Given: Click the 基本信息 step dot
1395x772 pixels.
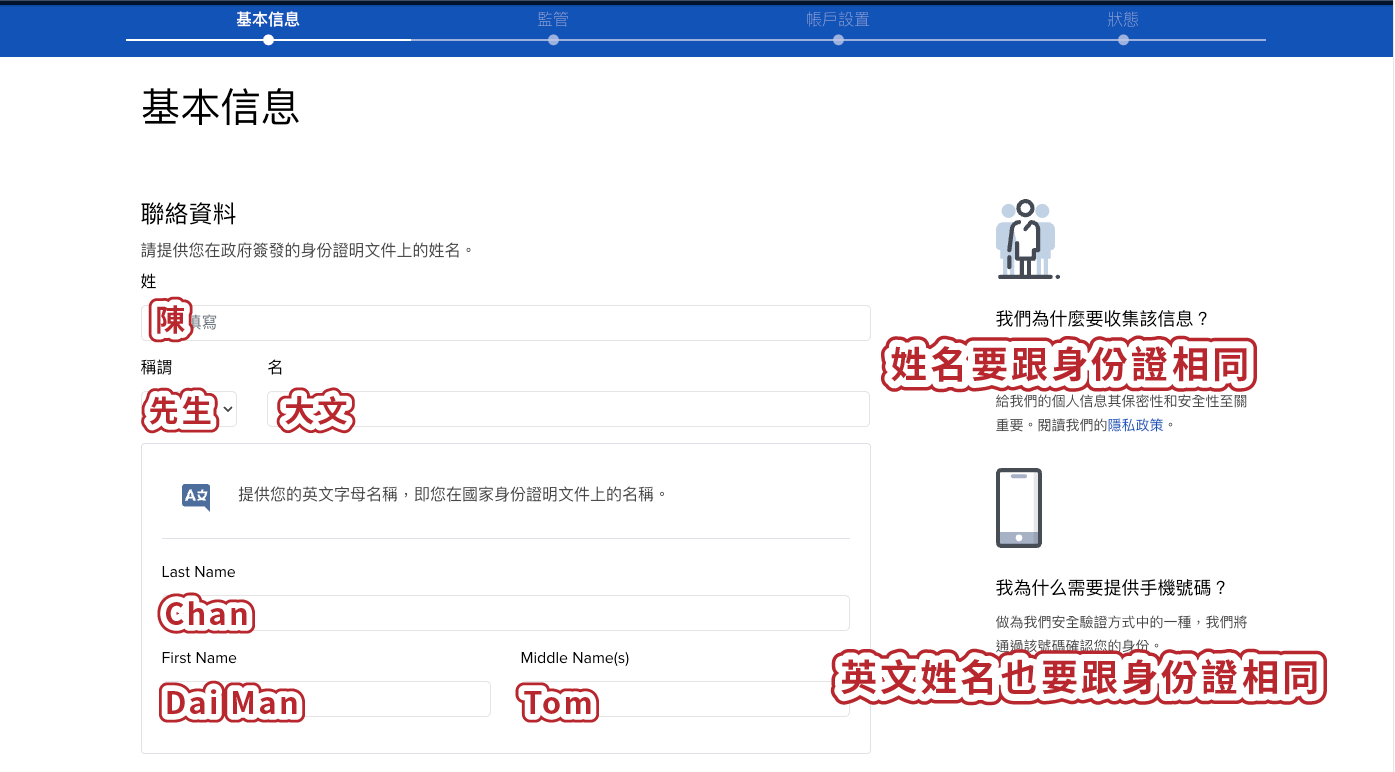Looking at the screenshot, I should (268, 40).
